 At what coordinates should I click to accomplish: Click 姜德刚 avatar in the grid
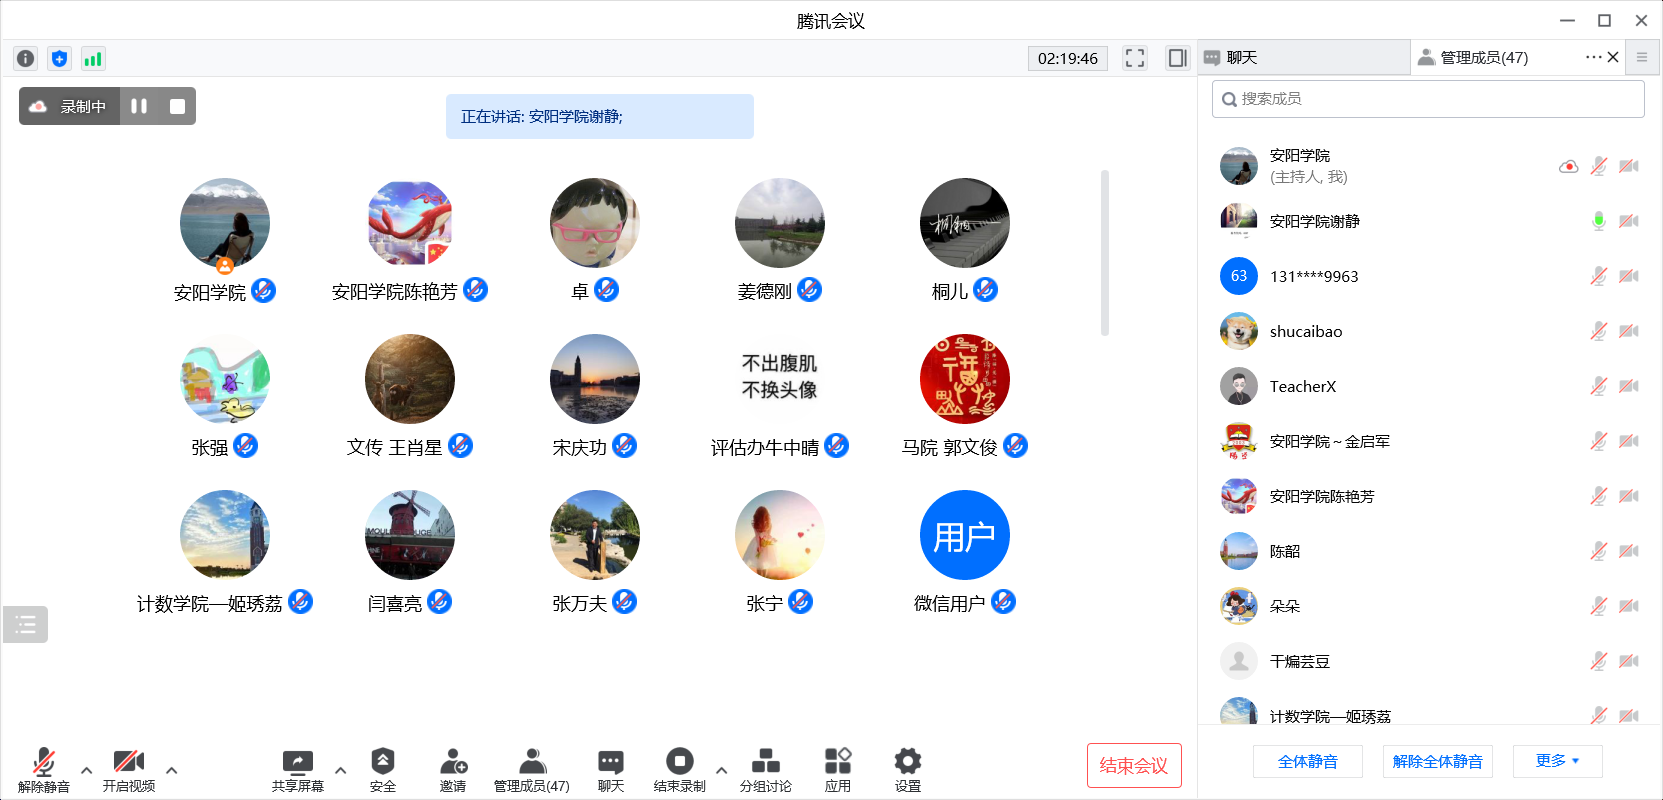click(x=780, y=224)
